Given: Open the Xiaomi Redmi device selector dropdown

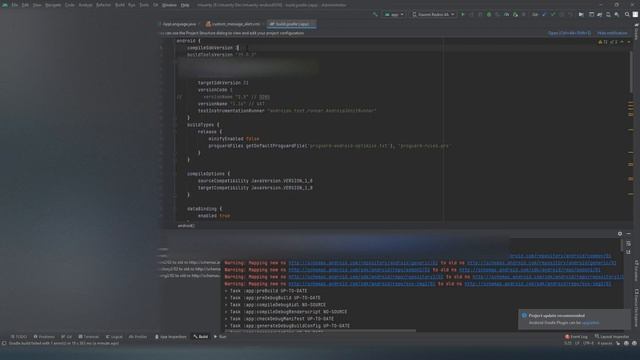Looking at the screenshot, I should pos(433,15).
